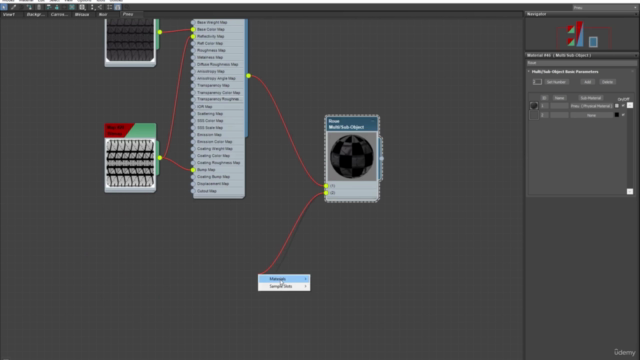The width and height of the screenshot is (640, 360).
Task: Click the Set Number button
Action: pyautogui.click(x=556, y=82)
